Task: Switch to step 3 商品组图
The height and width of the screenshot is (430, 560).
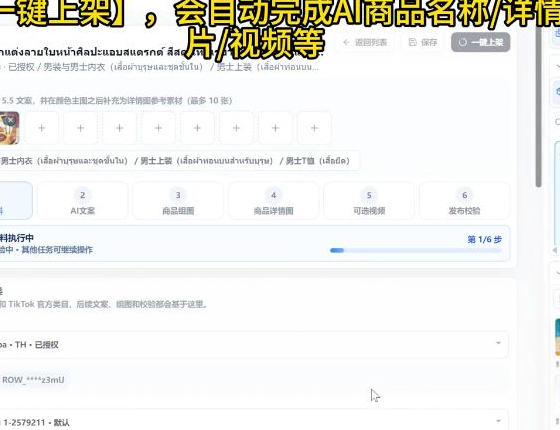Action: [178, 201]
